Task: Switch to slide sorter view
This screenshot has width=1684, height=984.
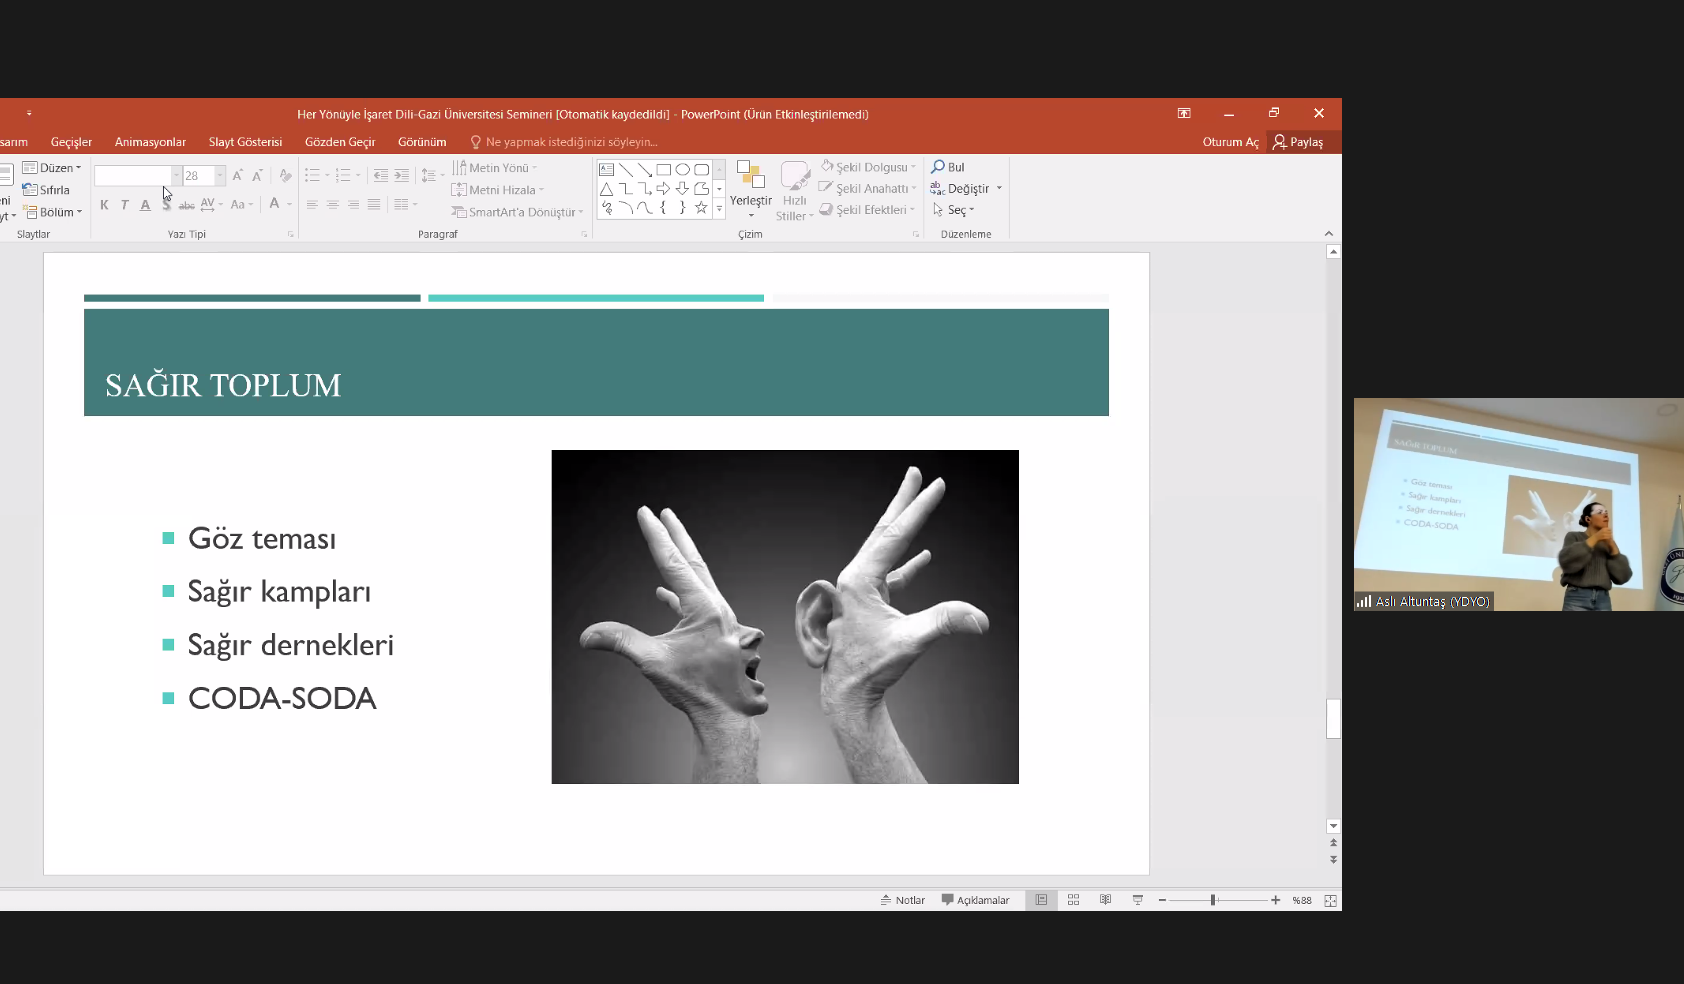Action: coord(1073,900)
